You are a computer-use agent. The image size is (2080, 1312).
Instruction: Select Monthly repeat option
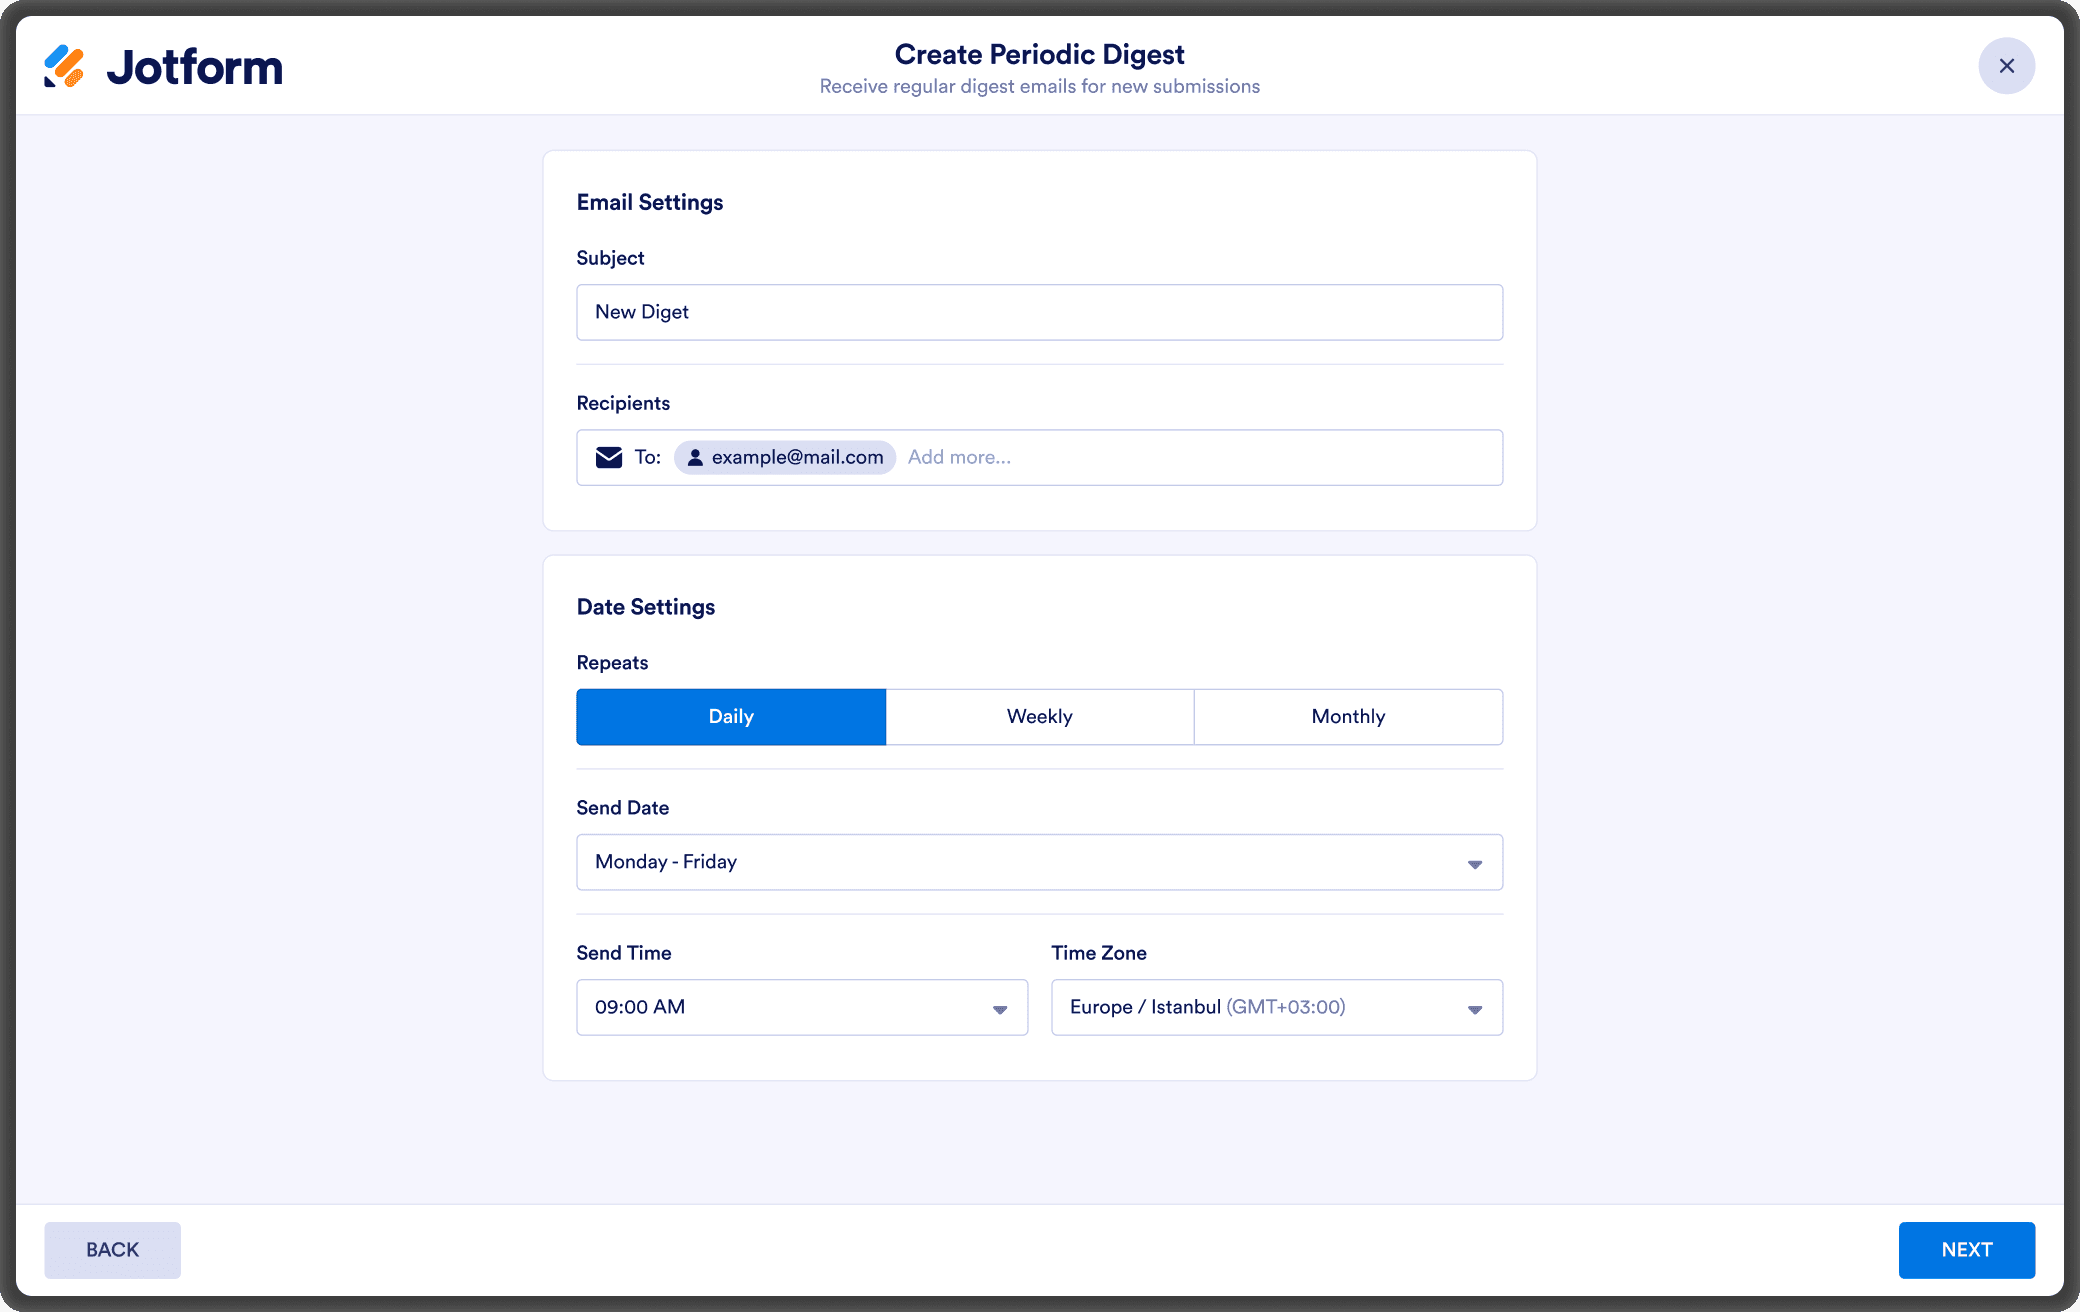[x=1348, y=717]
